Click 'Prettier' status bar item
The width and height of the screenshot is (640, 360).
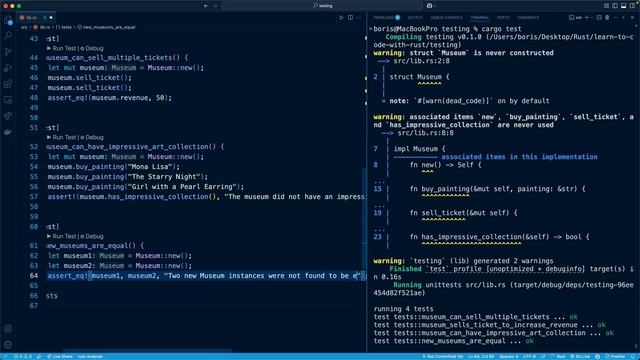615,356
